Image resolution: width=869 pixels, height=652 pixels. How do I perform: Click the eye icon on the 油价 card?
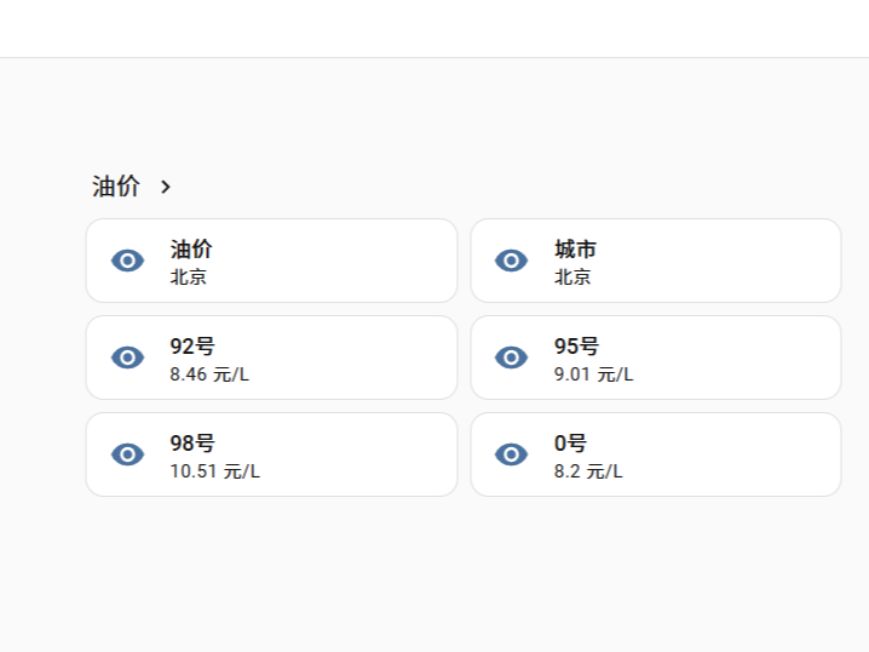click(127, 261)
